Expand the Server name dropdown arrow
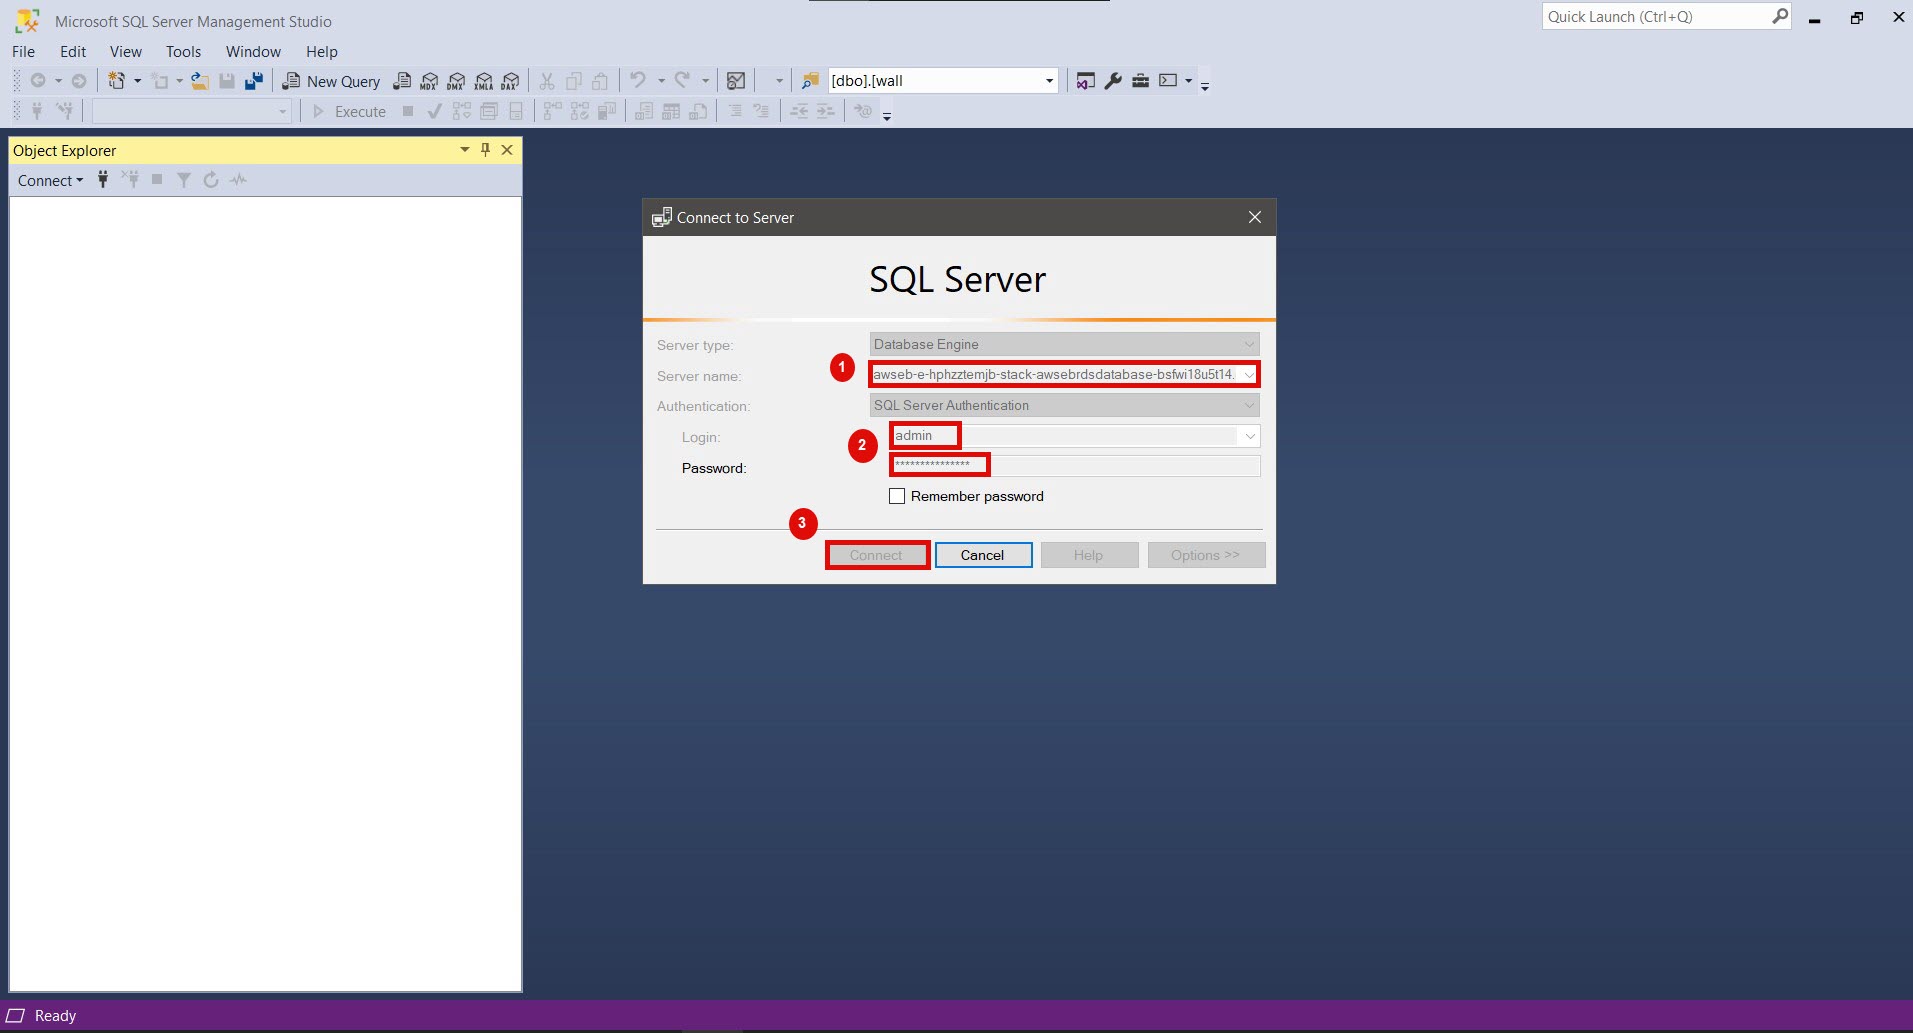Screen dimensions: 1913x1033 coord(1249,374)
